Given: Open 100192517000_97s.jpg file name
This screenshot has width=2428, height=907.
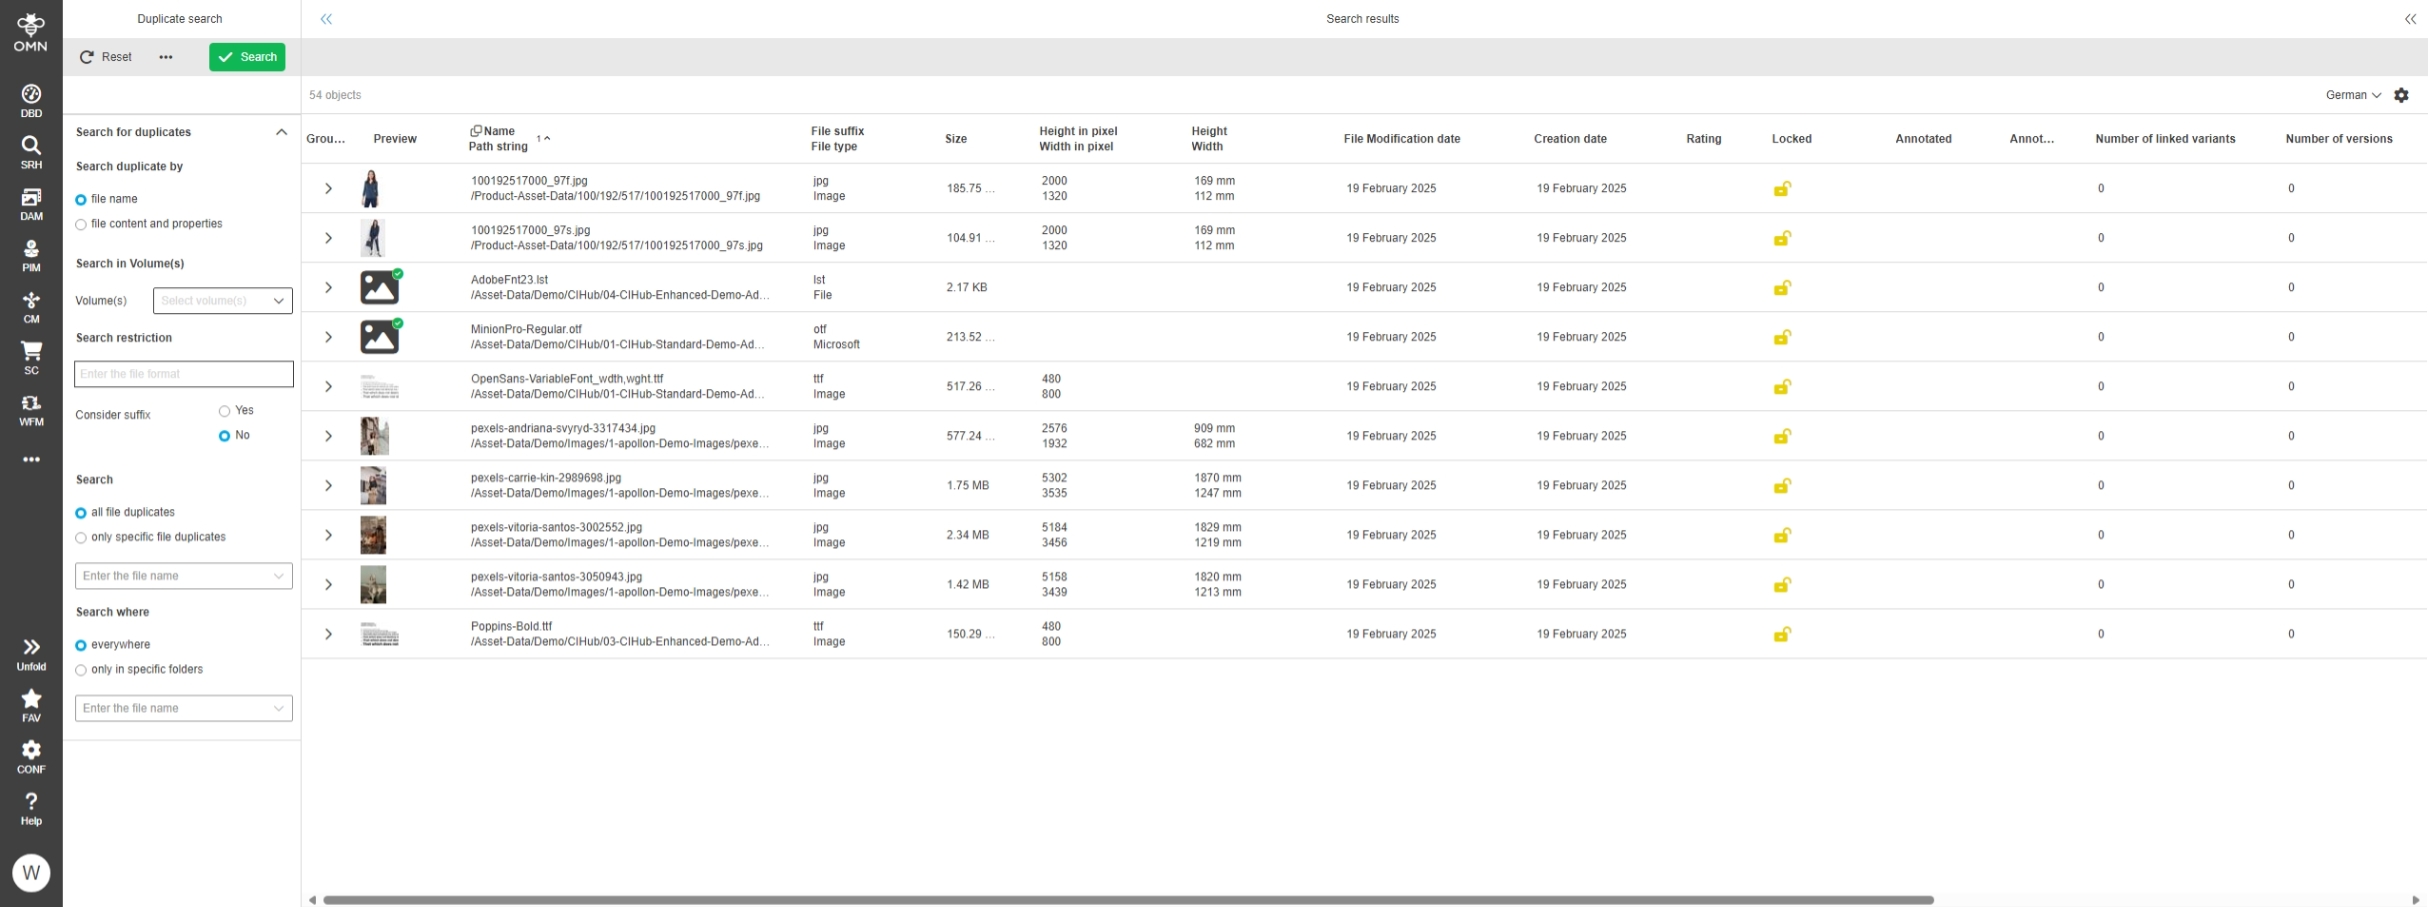Looking at the screenshot, I should [x=530, y=230].
